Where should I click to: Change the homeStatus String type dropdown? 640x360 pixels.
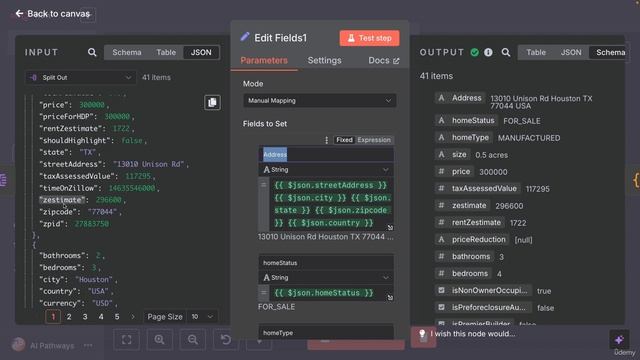tap(326, 278)
